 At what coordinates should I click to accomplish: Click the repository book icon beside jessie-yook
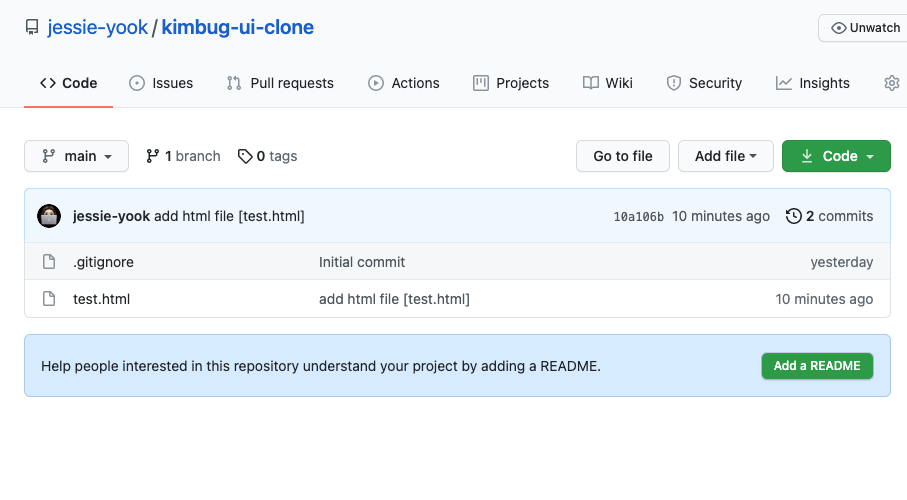[32, 27]
